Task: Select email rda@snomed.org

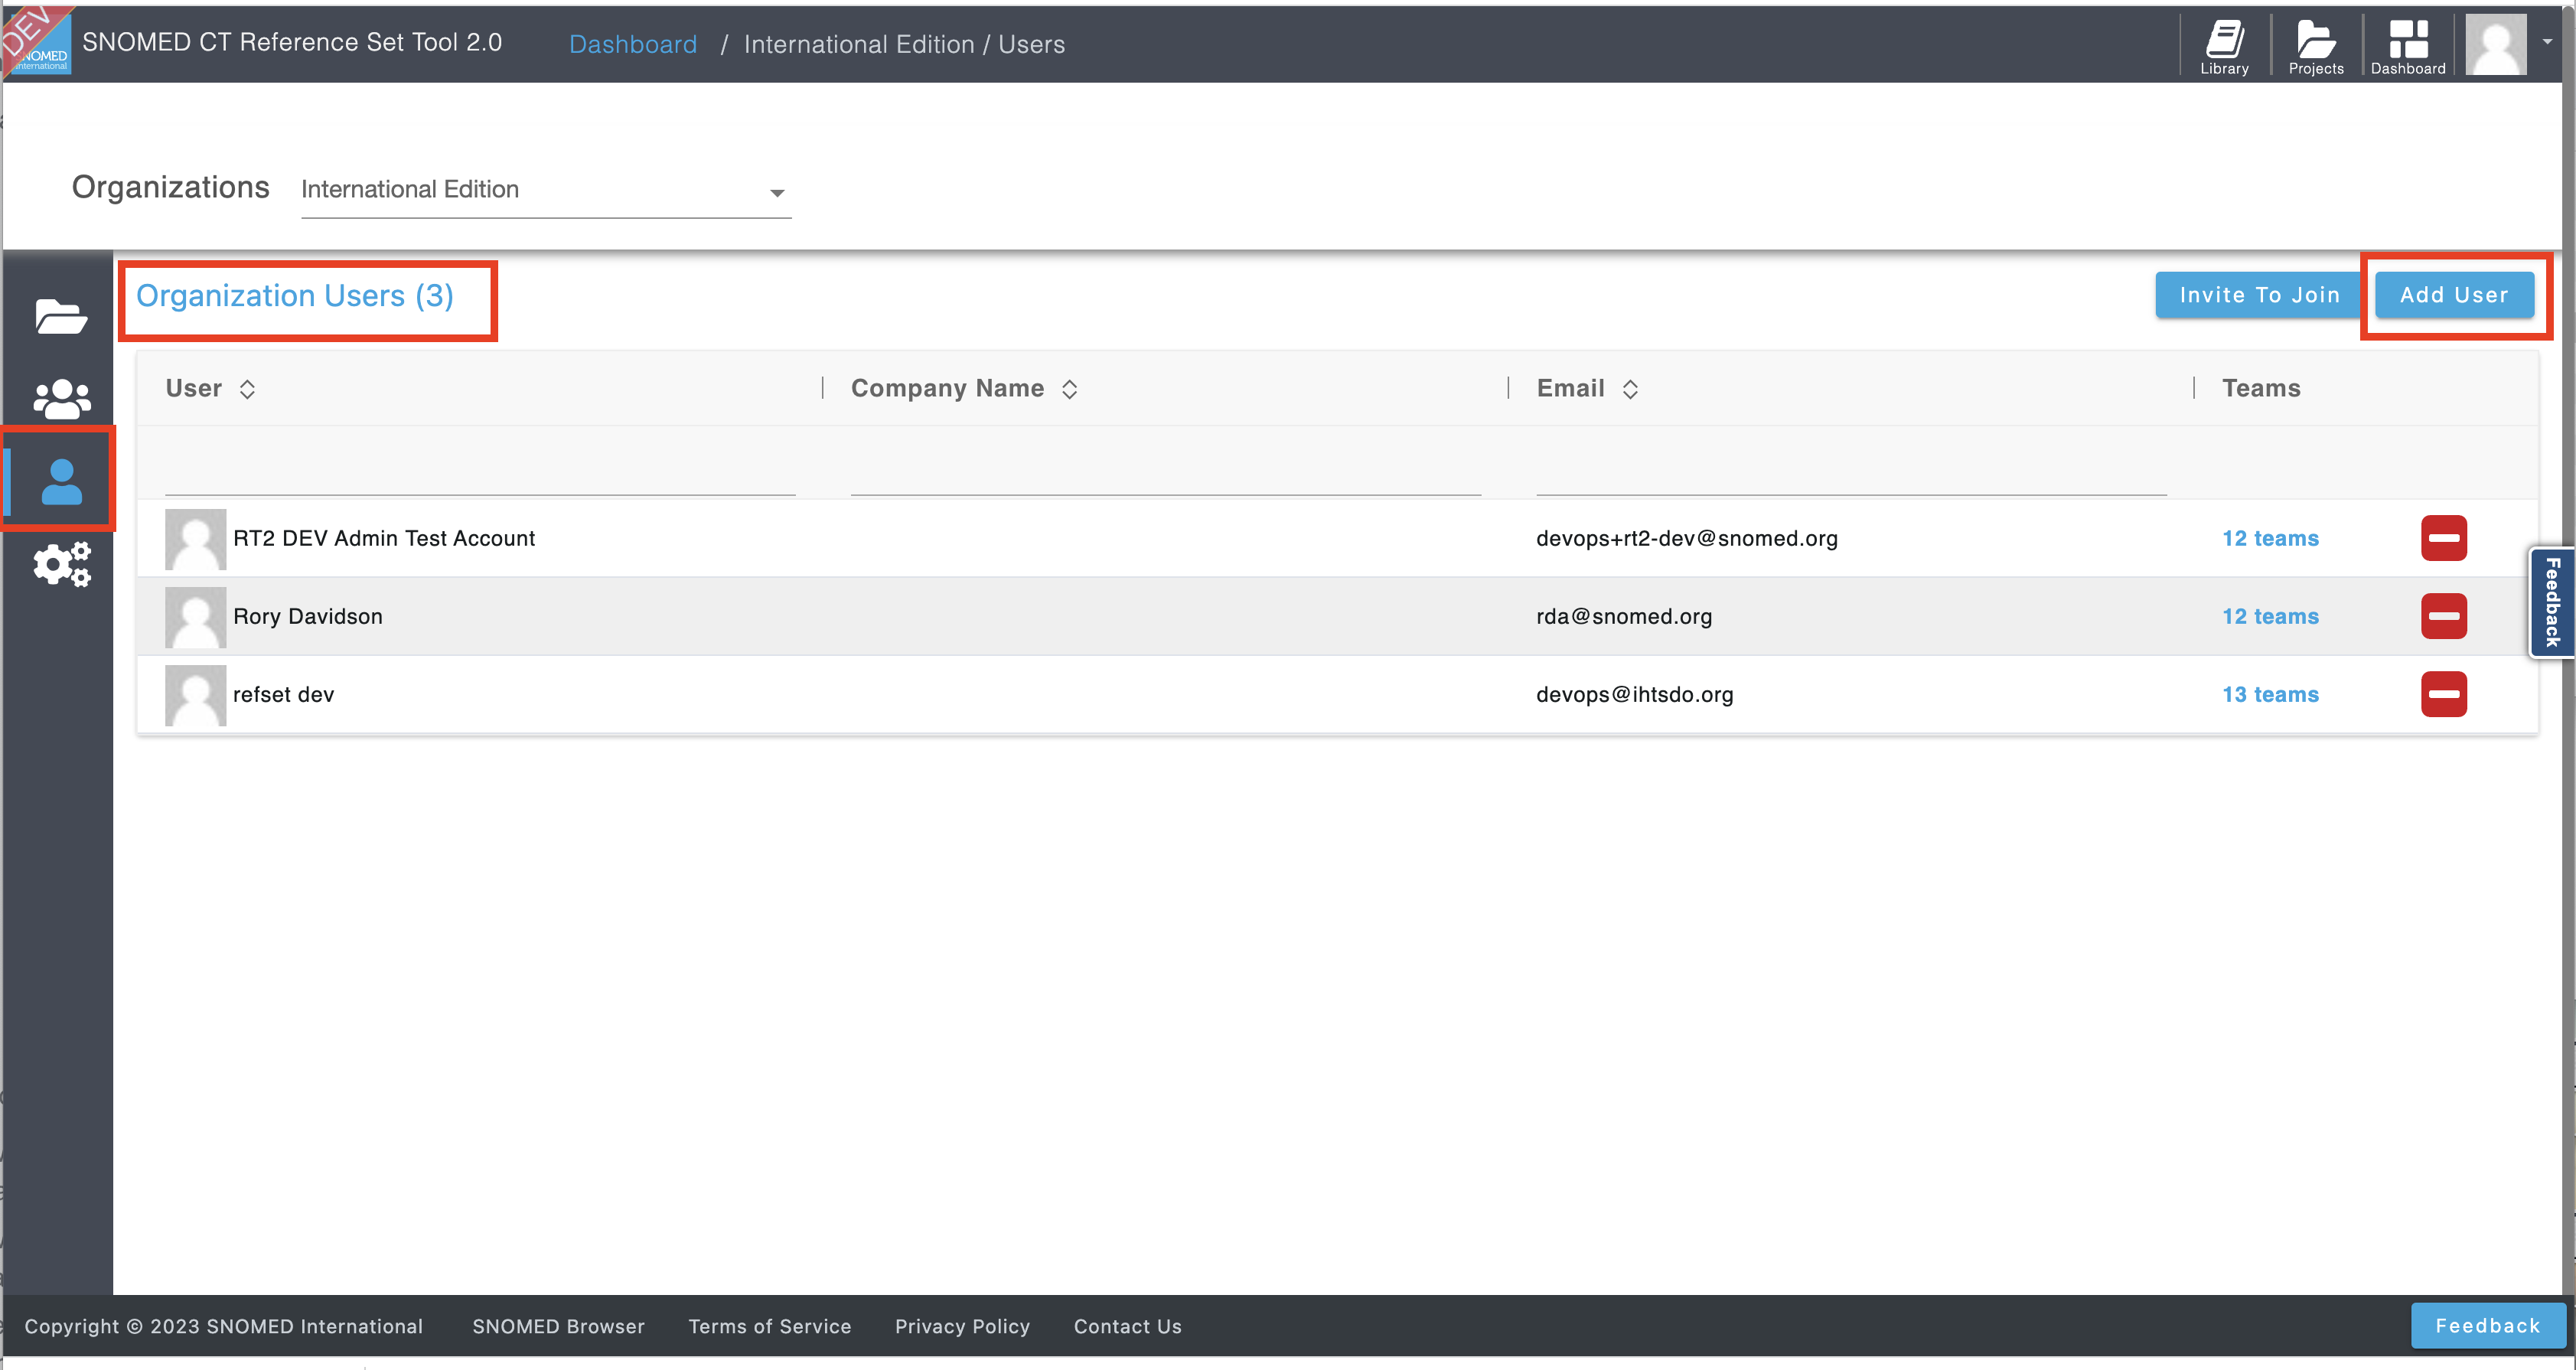Action: coord(1624,616)
